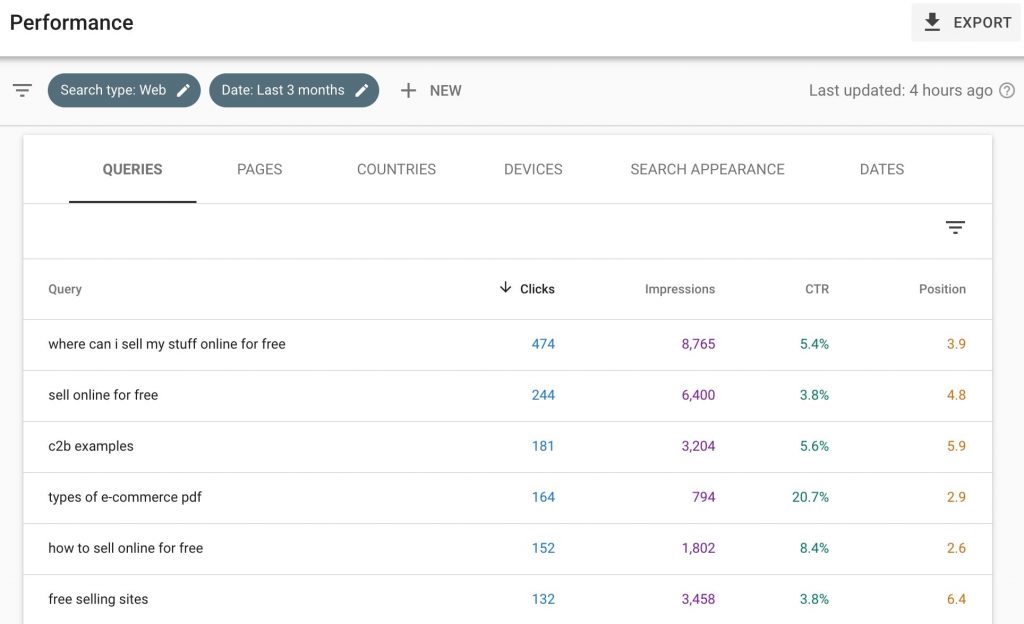This screenshot has height=624, width=1024.
Task: Sort results by Impressions column
Action: [x=679, y=288]
